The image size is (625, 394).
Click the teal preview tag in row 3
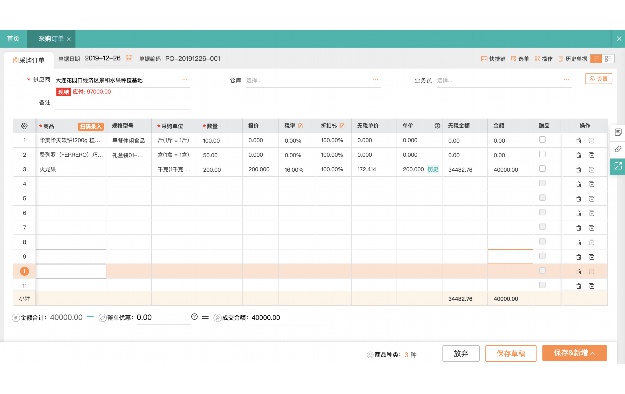[x=433, y=169]
